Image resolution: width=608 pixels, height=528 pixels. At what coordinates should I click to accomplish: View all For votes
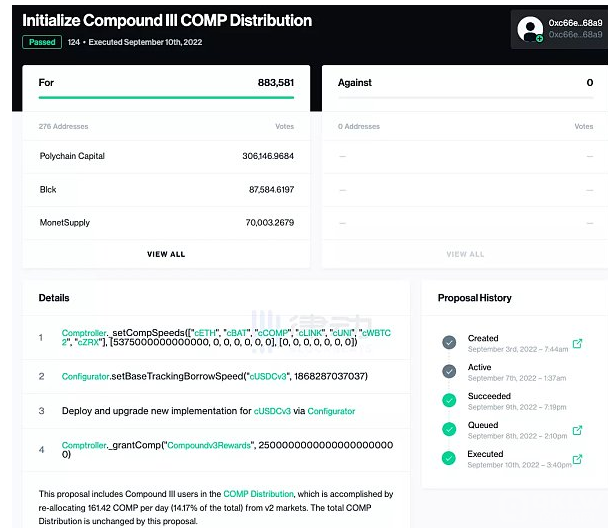pos(166,254)
